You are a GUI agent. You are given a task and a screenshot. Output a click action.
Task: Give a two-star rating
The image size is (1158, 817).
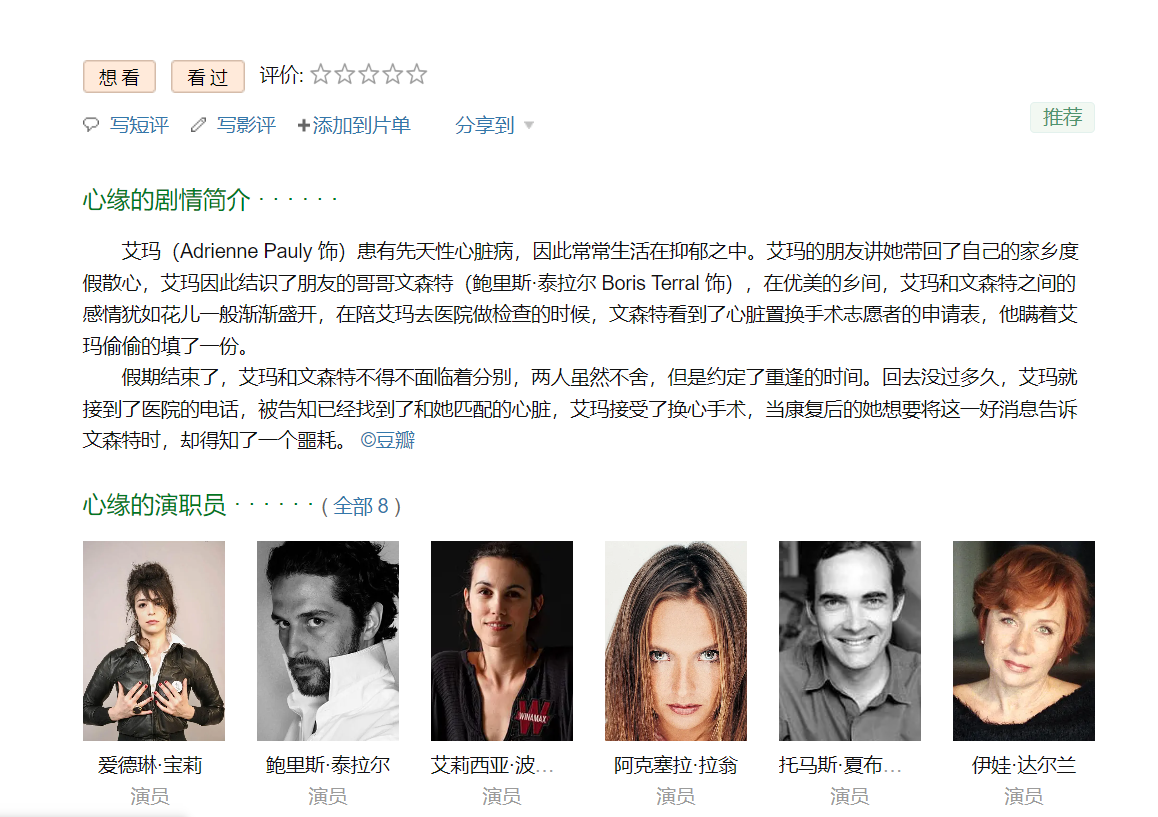[x=345, y=75]
